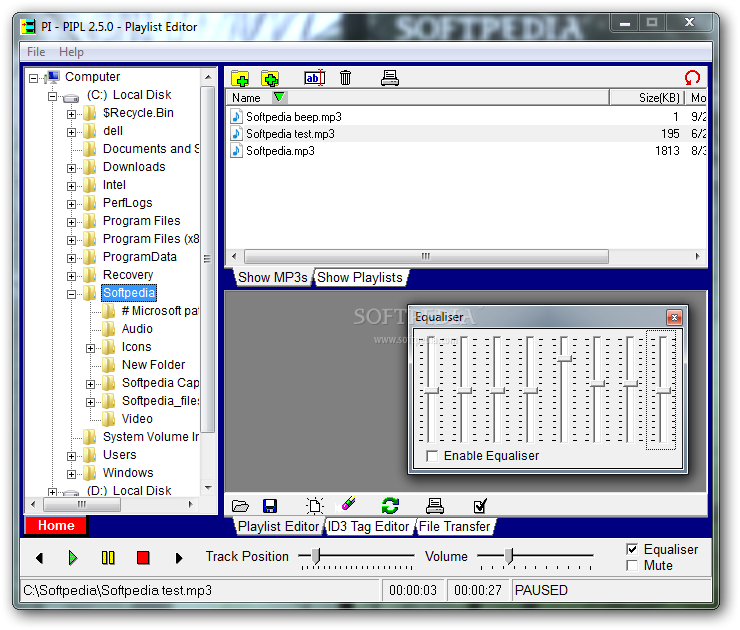Image resolution: width=740 pixels, height=630 pixels.
Task: Click the first add-folder icon with green plus
Action: coord(240,78)
